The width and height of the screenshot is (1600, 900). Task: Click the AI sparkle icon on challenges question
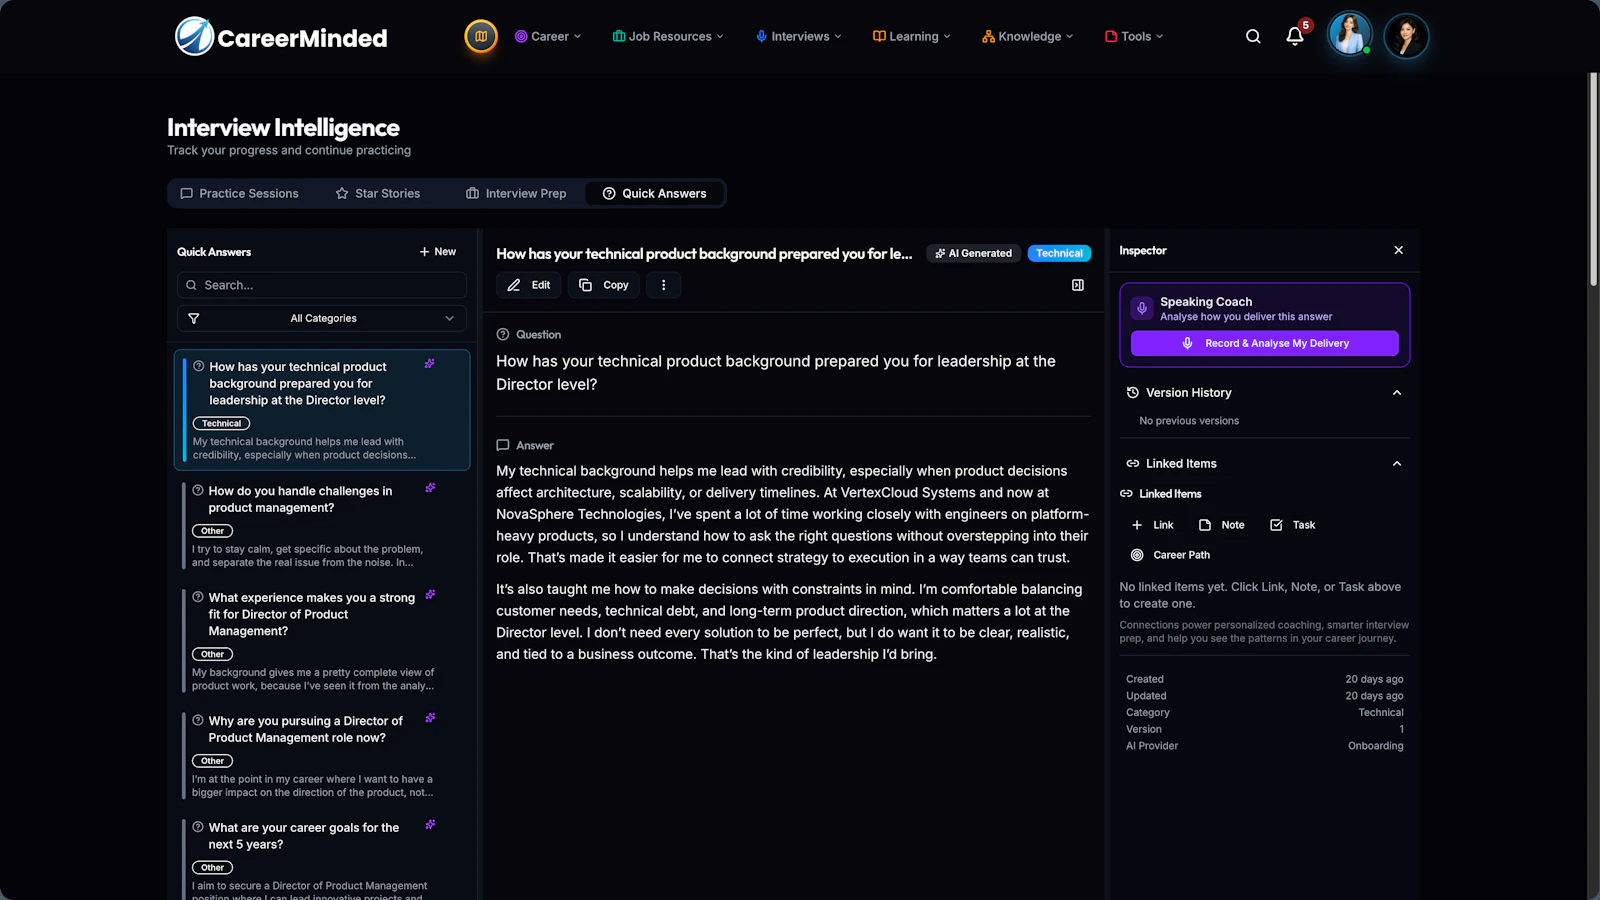[430, 488]
